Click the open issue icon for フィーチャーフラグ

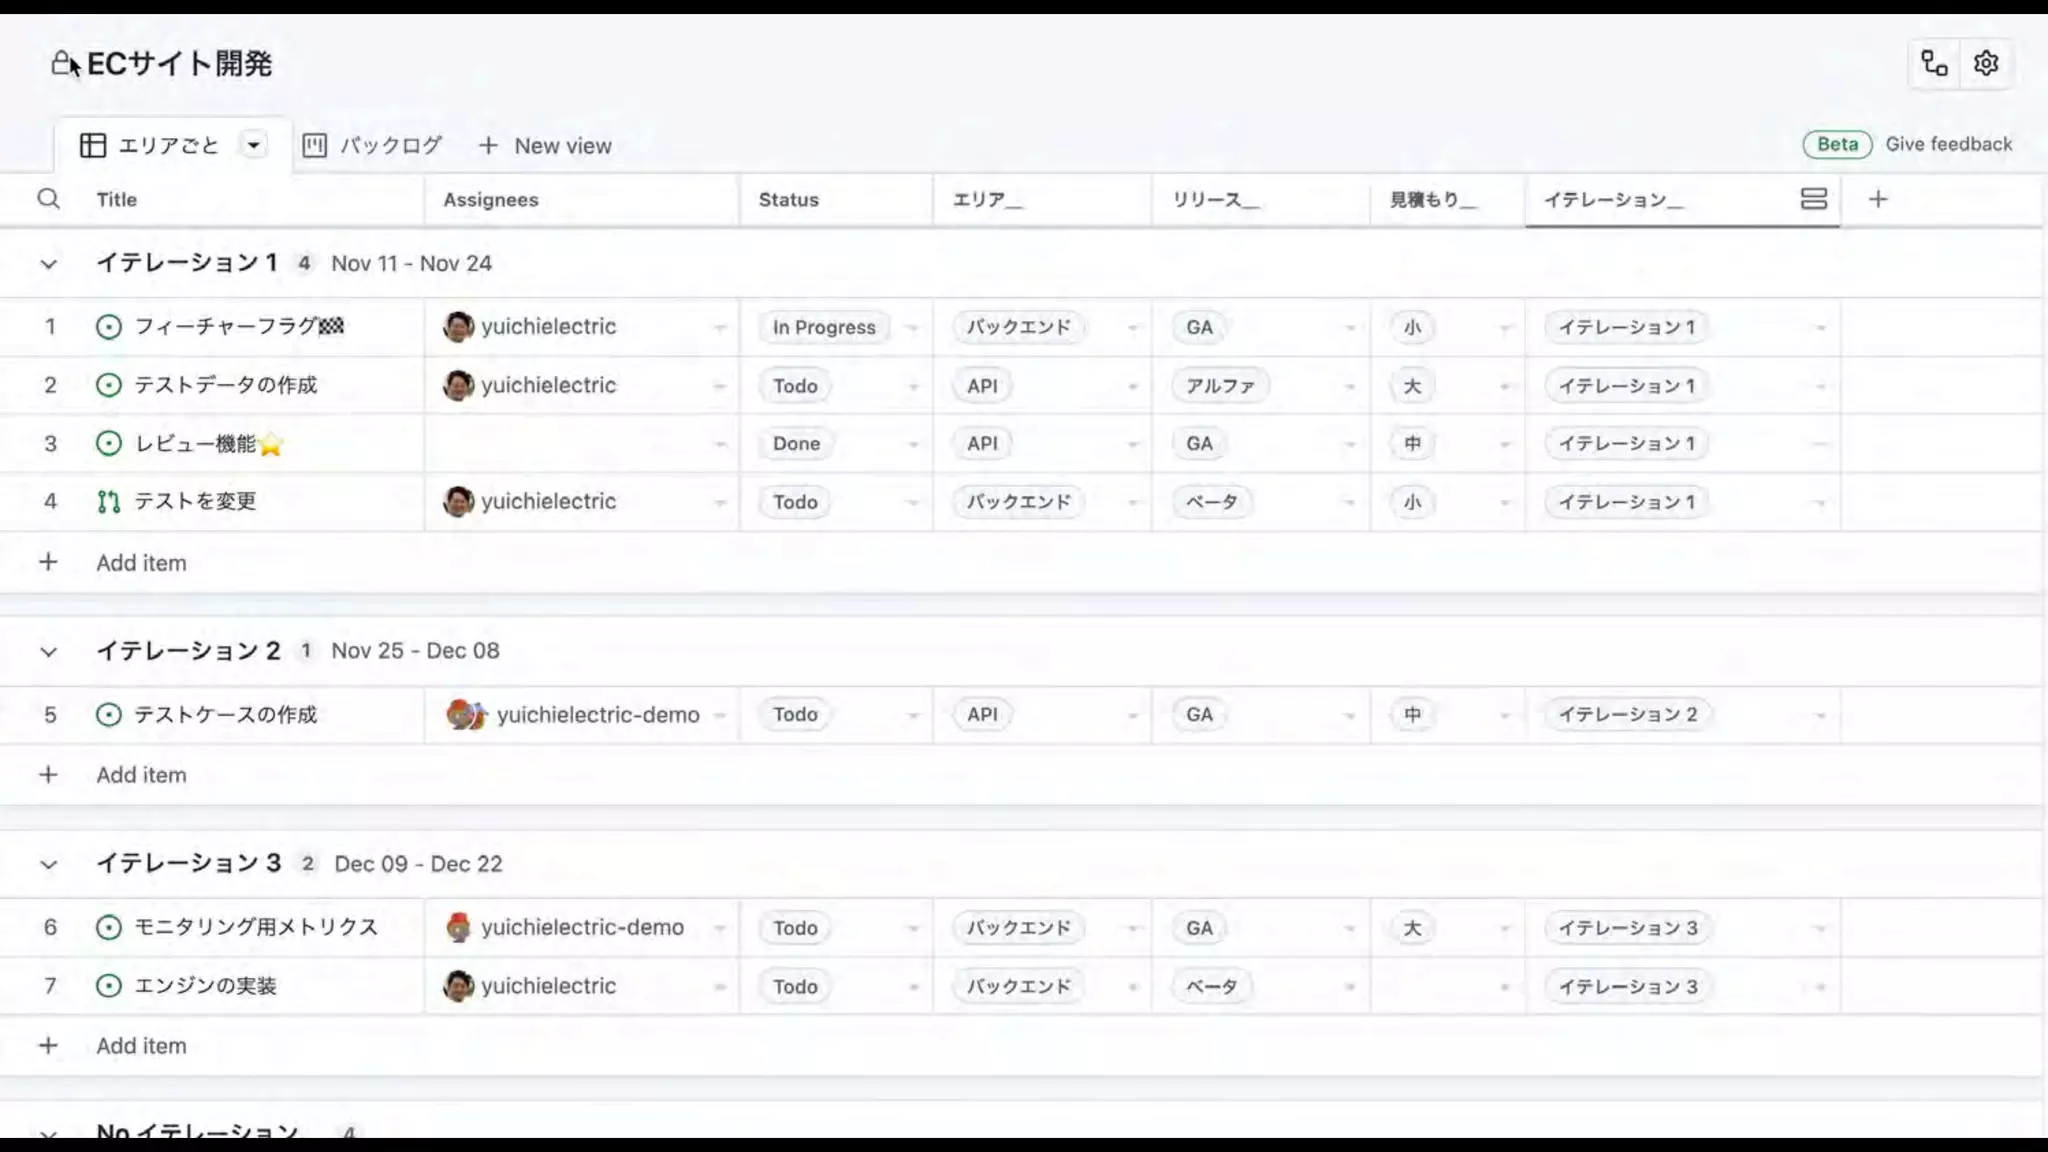[x=108, y=327]
